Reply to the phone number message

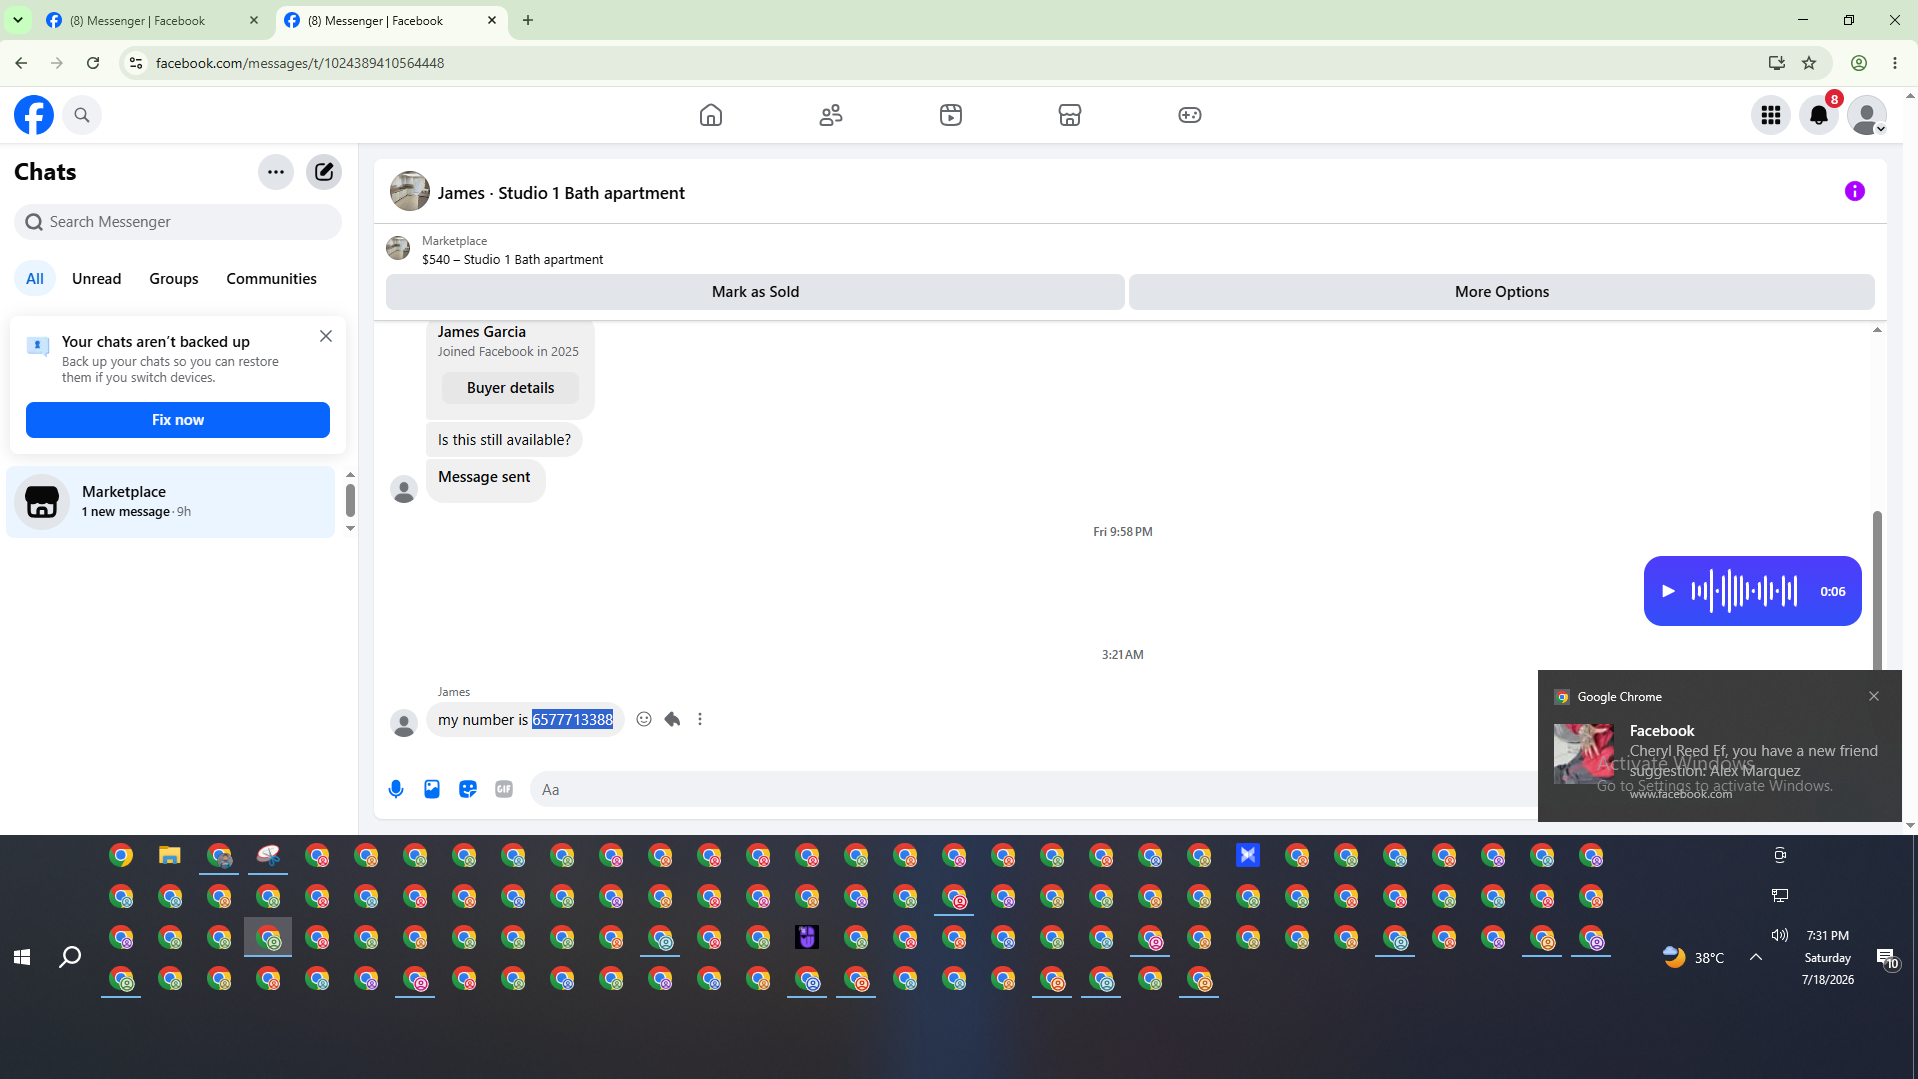click(672, 719)
